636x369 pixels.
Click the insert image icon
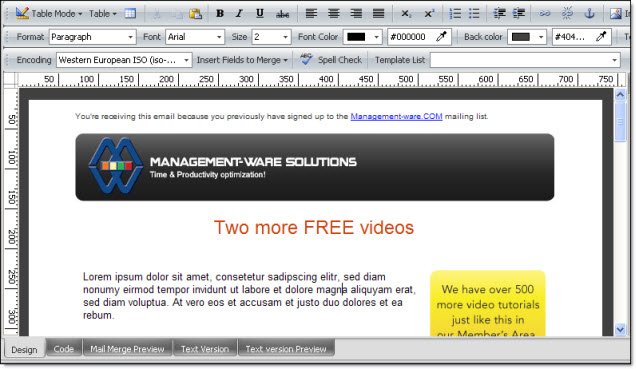[x=616, y=13]
